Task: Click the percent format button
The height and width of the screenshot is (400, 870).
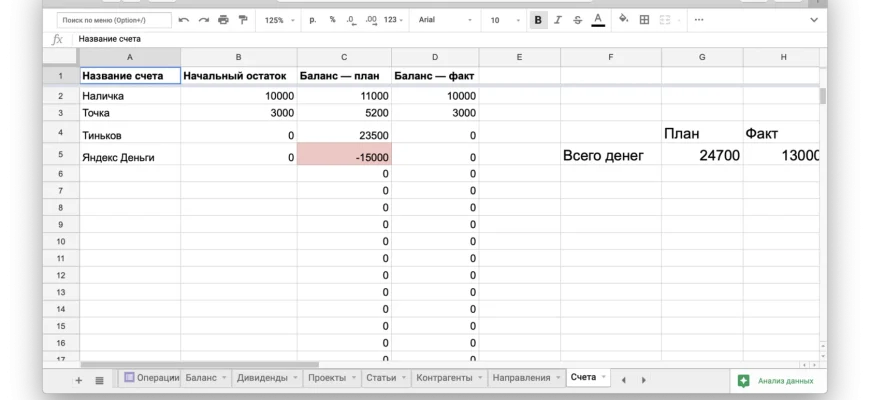Action: click(x=332, y=20)
